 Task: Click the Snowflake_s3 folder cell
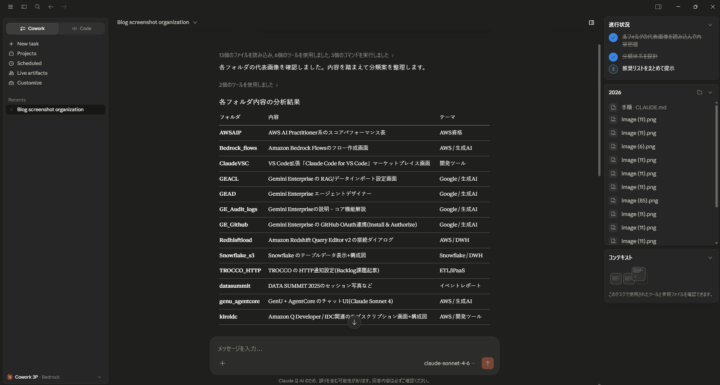236,255
